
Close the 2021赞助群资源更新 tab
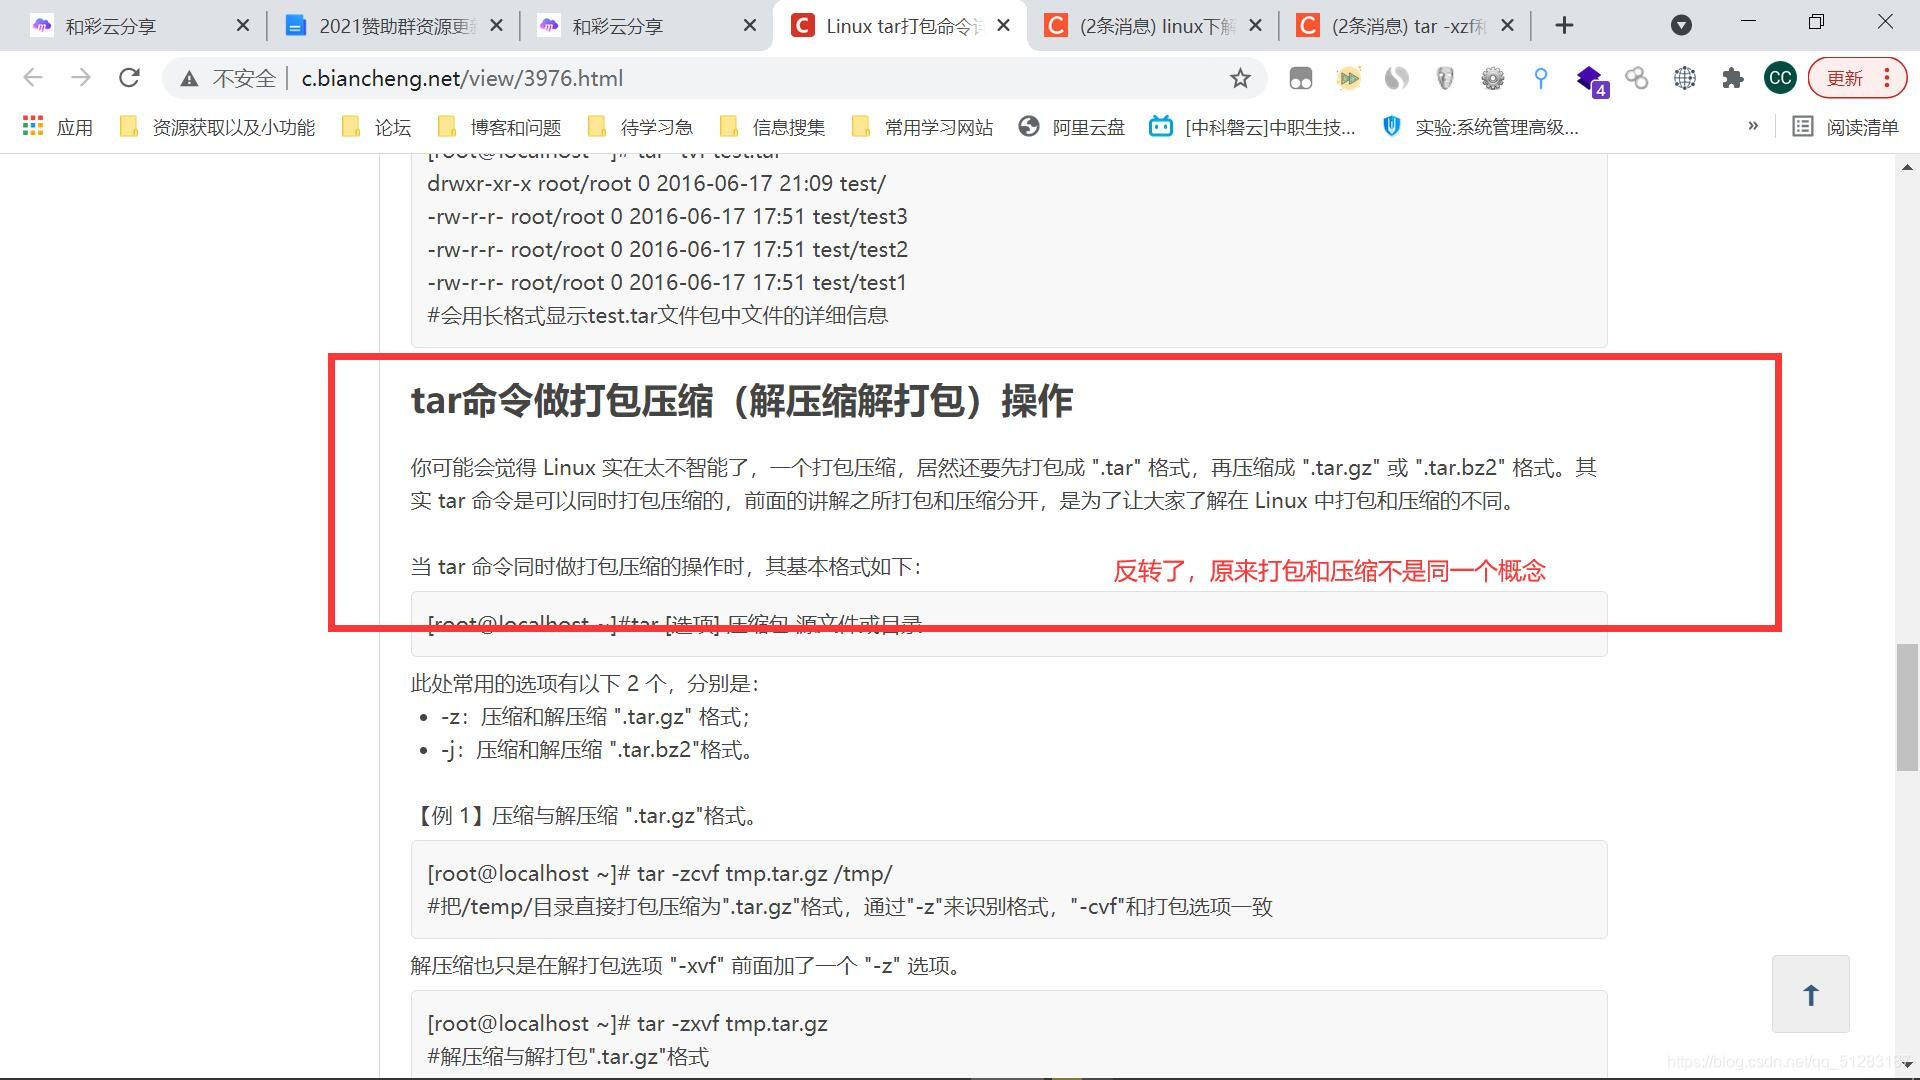496,26
